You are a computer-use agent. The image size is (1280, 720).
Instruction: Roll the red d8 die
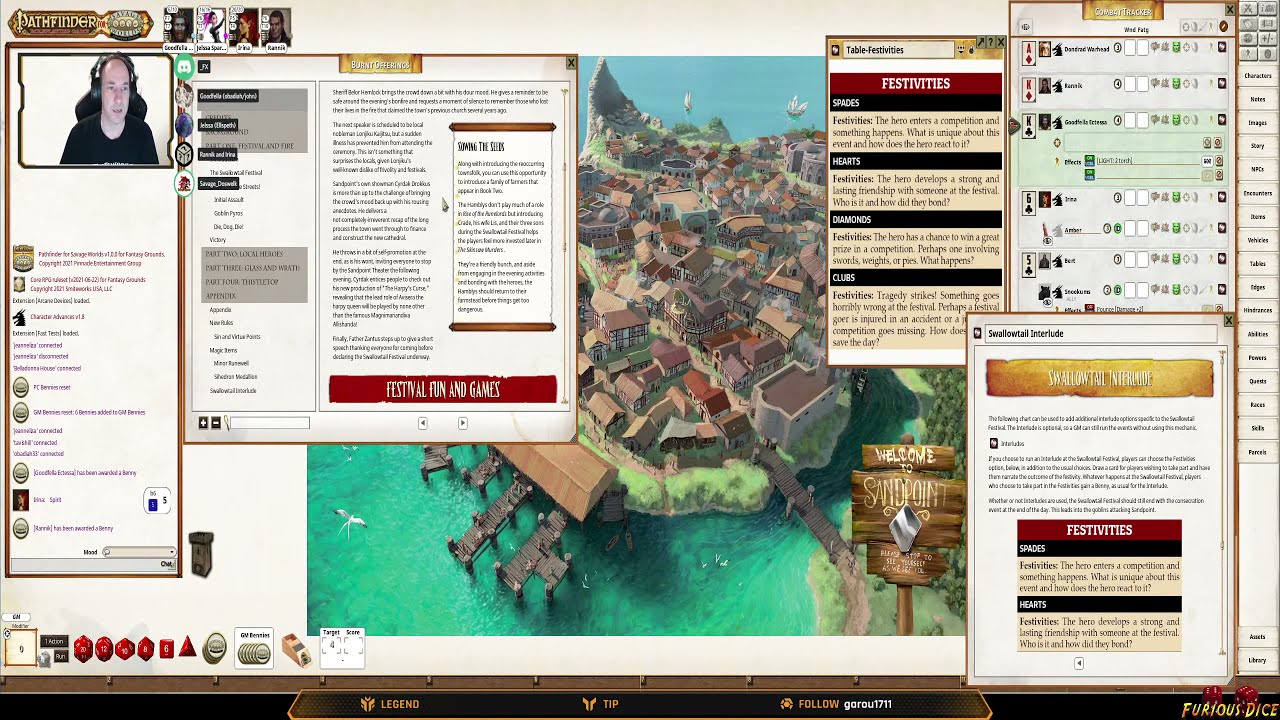(x=146, y=649)
